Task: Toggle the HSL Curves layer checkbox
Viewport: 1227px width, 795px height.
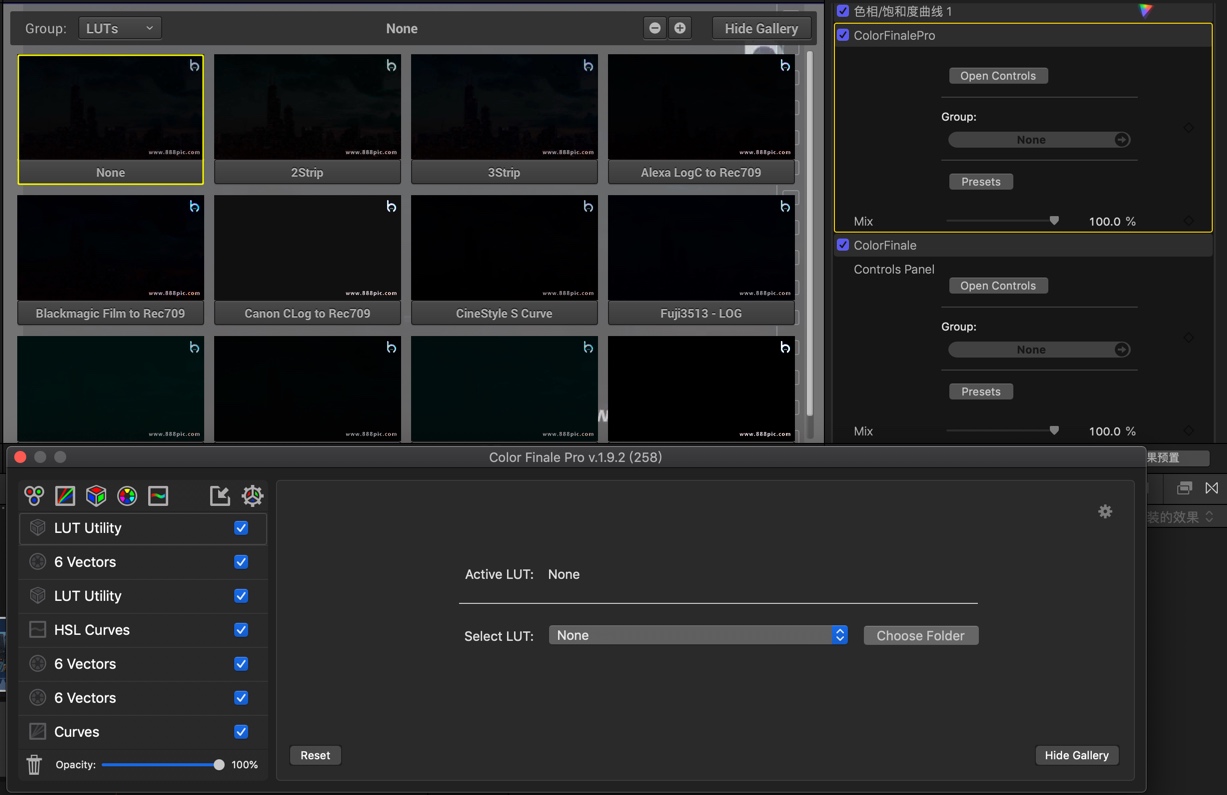Action: (240, 629)
